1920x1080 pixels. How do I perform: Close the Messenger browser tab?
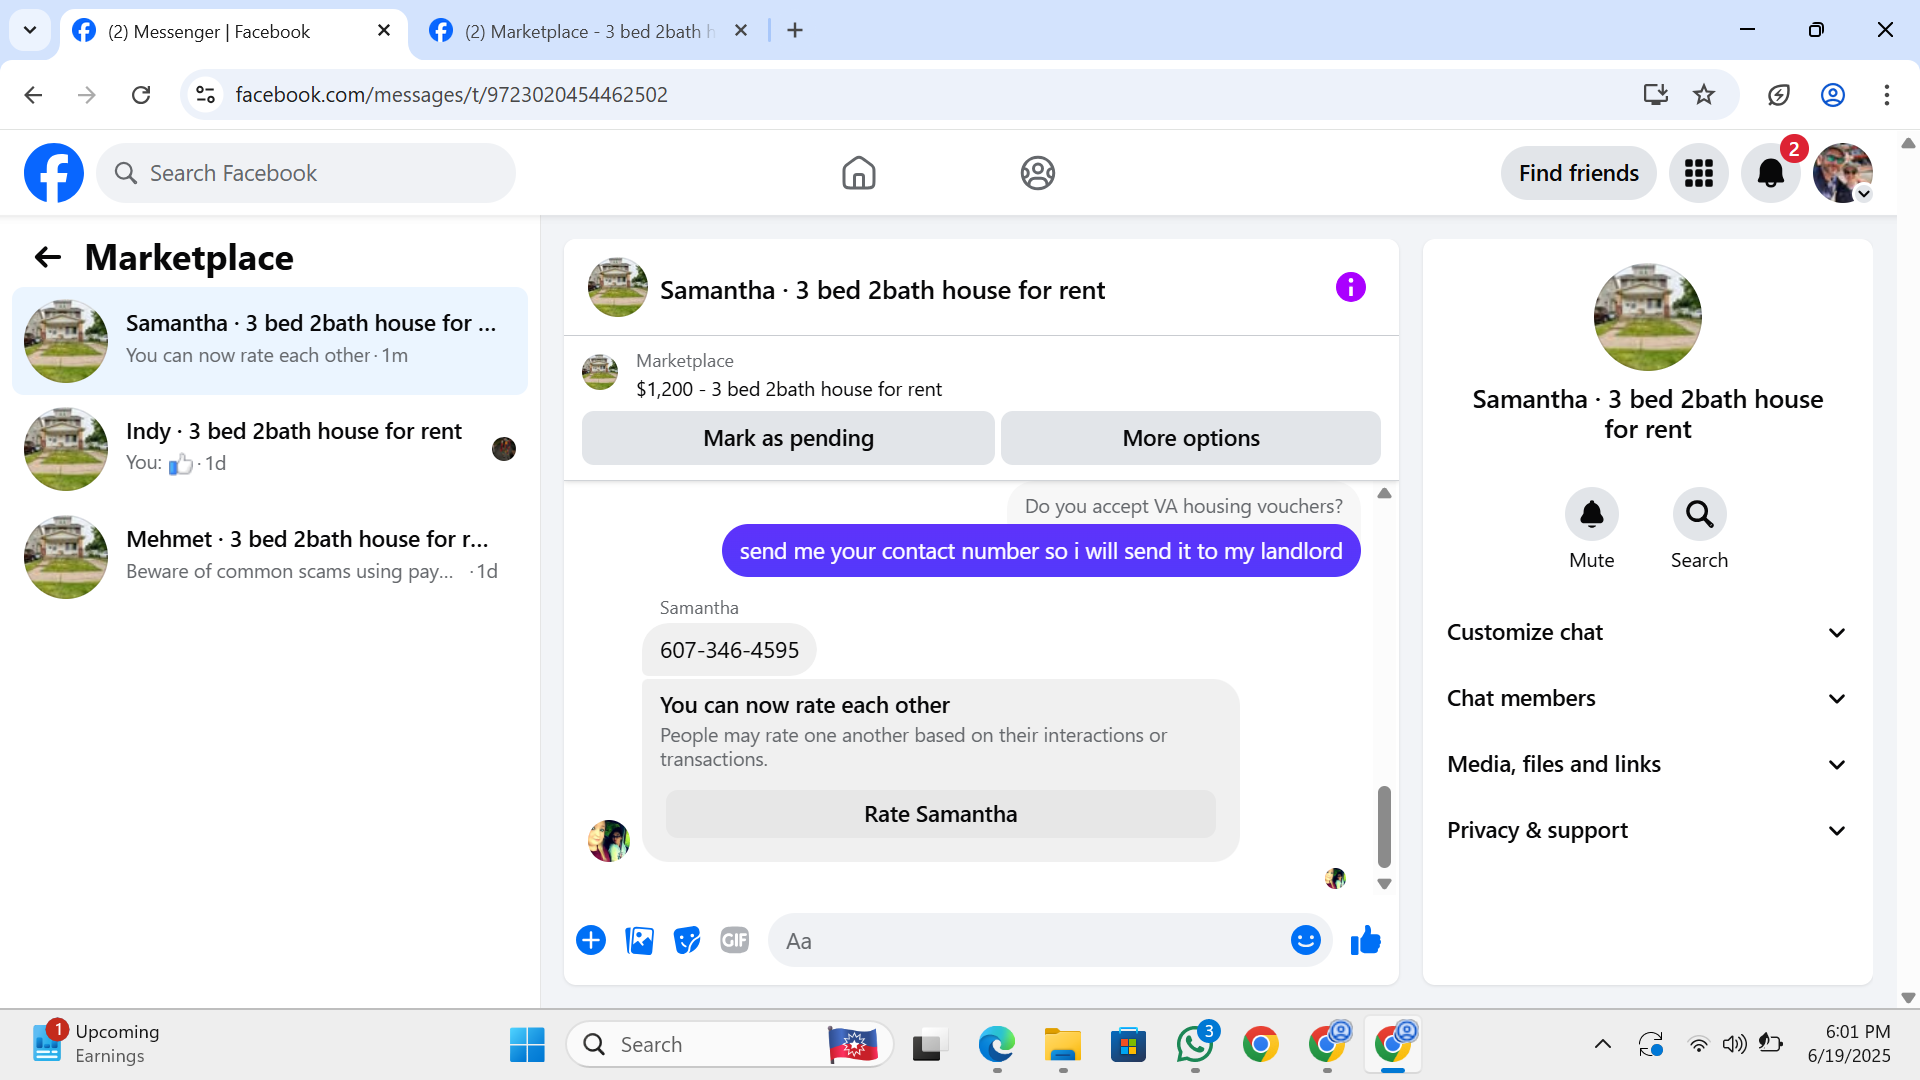(x=384, y=31)
